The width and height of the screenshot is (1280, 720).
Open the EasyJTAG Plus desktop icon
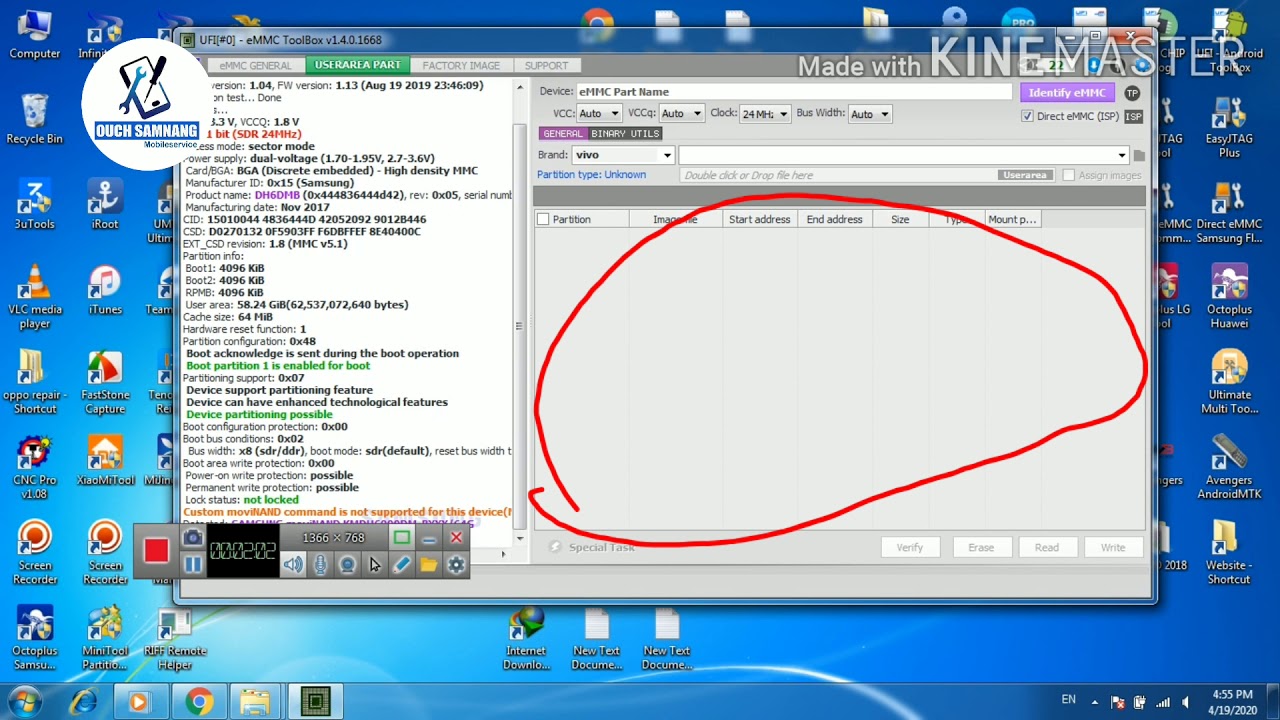pyautogui.click(x=1229, y=126)
